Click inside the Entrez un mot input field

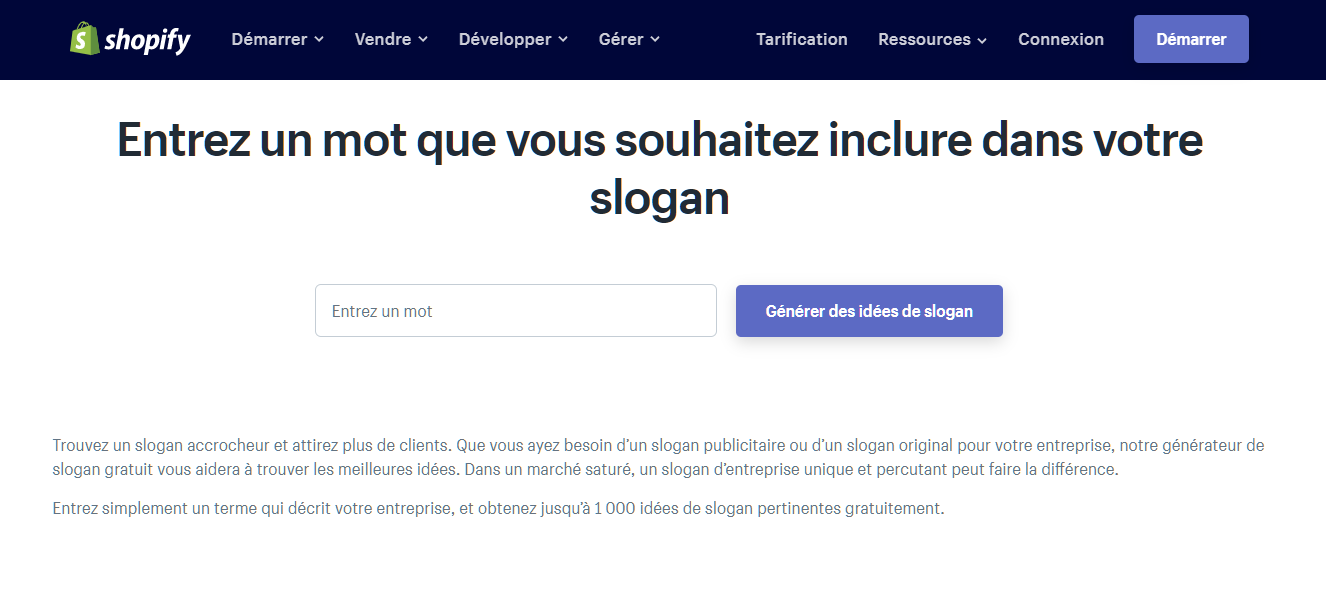click(515, 310)
